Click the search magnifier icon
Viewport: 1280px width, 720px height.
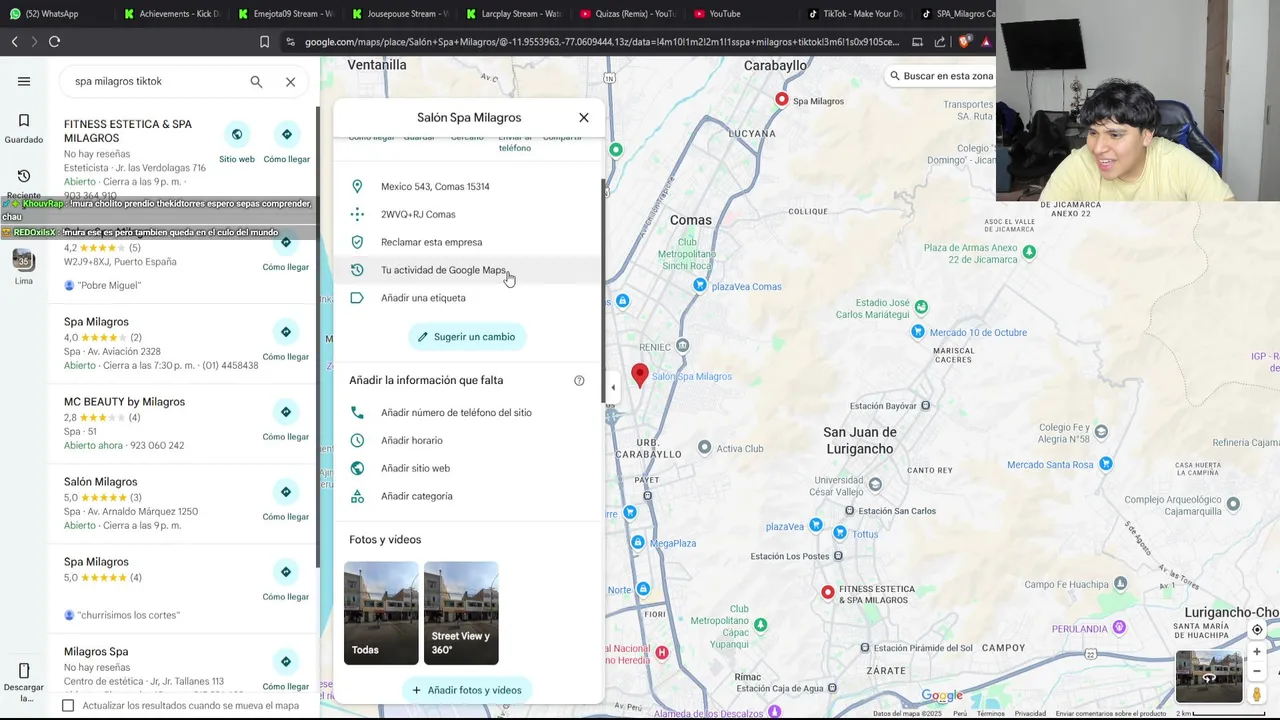pyautogui.click(x=256, y=81)
